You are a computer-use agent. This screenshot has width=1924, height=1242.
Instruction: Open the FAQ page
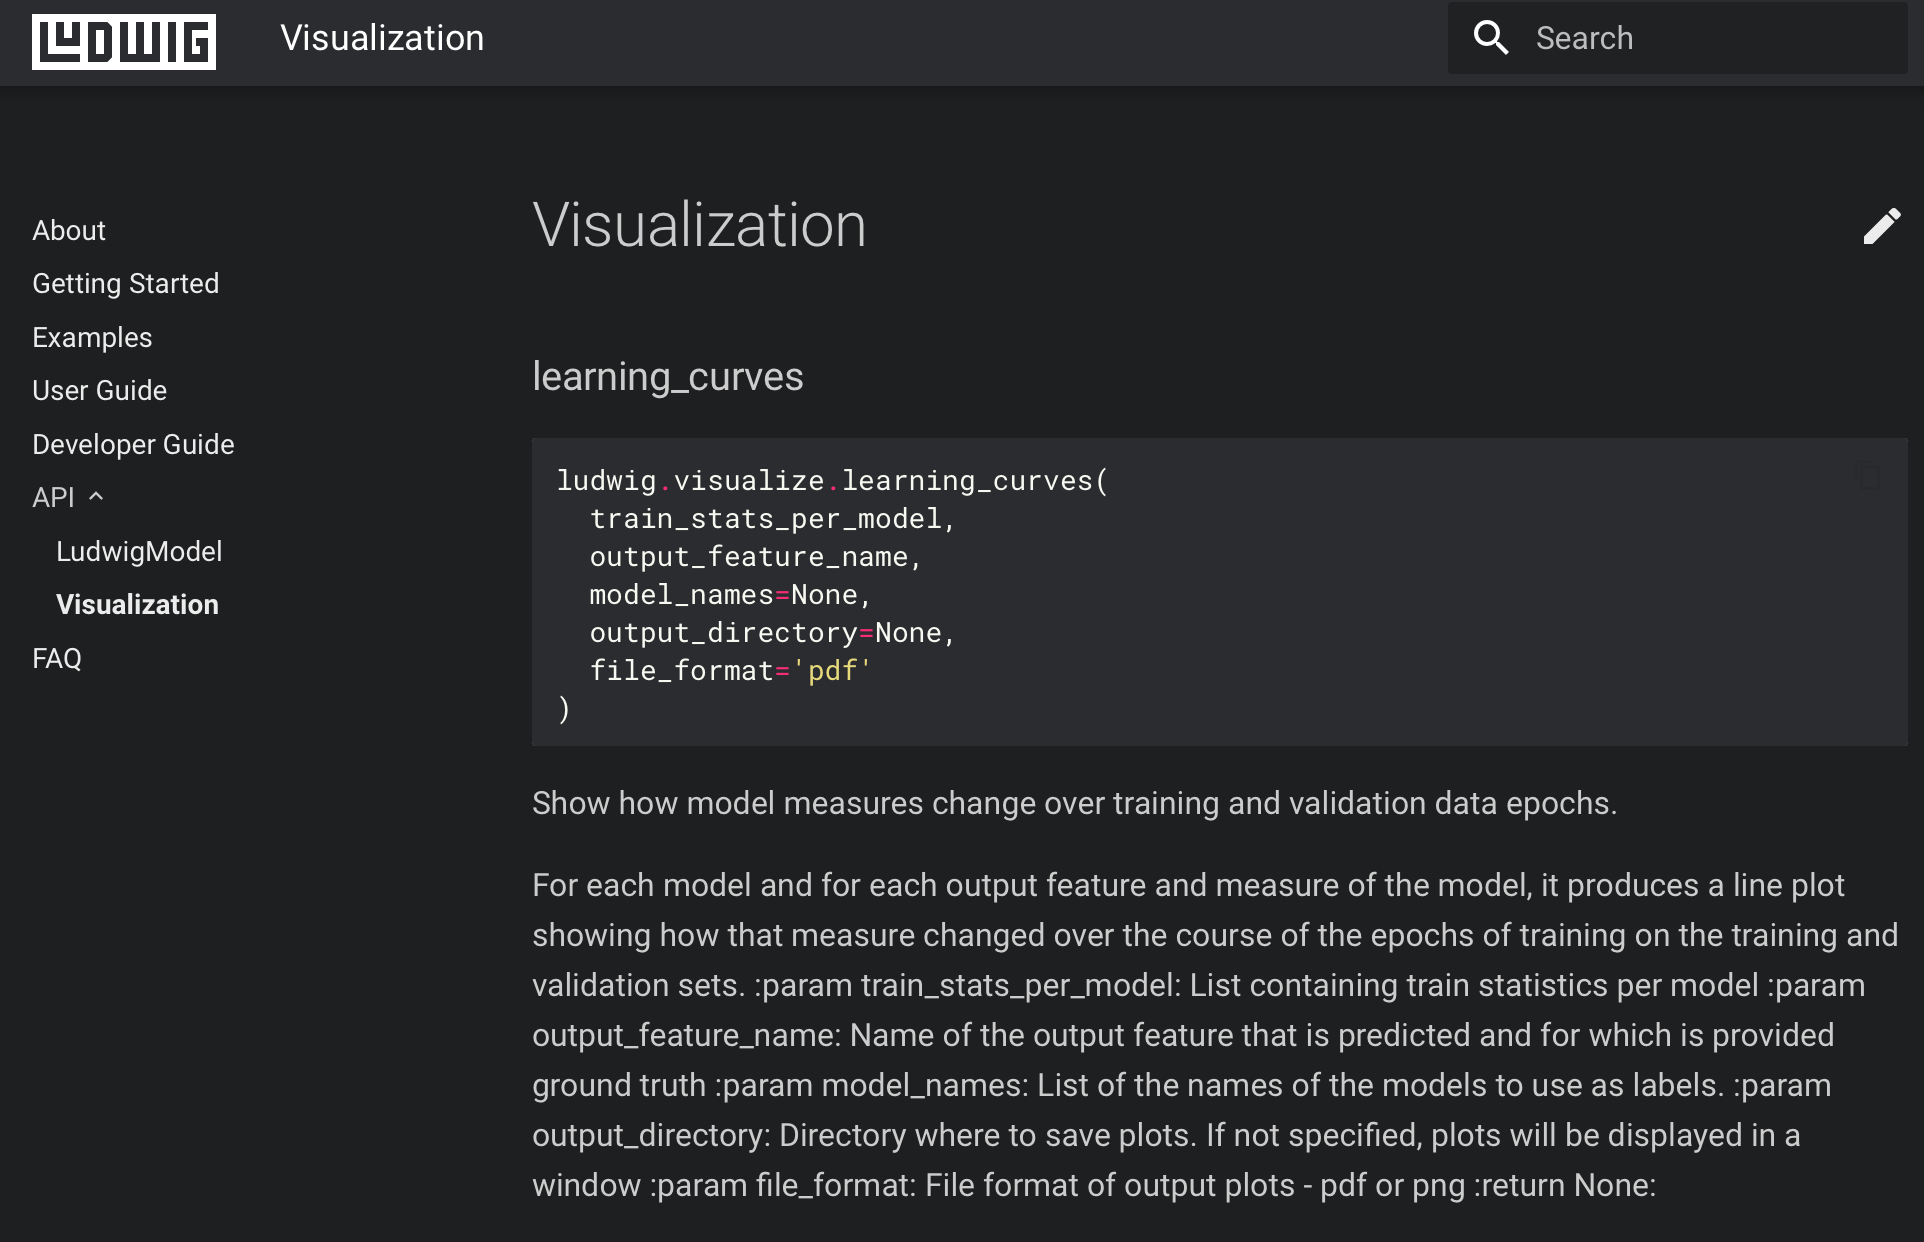point(57,658)
